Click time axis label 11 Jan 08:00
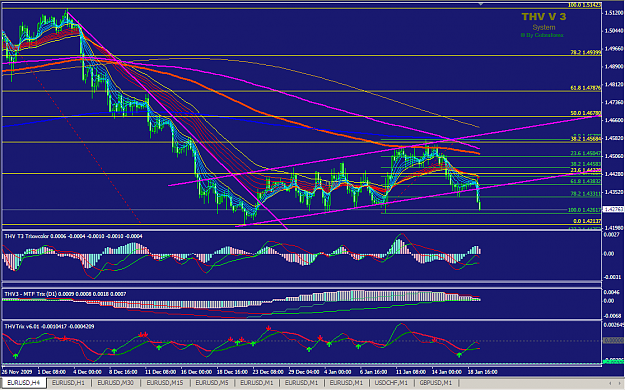625x390 pixels. [x=411, y=372]
